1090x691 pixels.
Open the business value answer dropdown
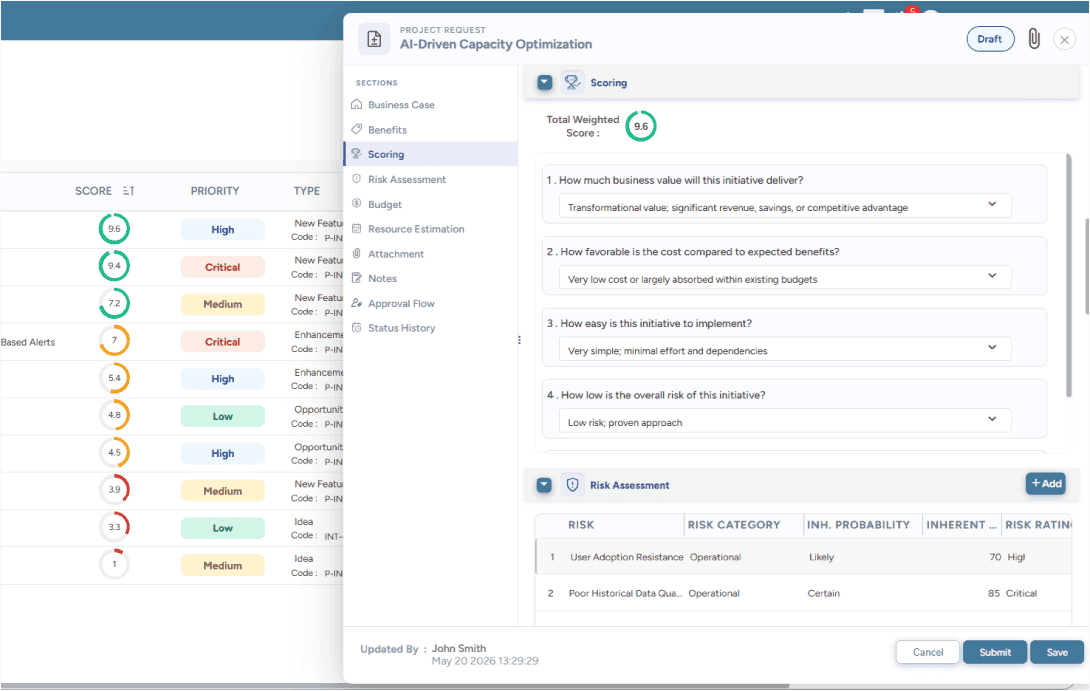[785, 207]
